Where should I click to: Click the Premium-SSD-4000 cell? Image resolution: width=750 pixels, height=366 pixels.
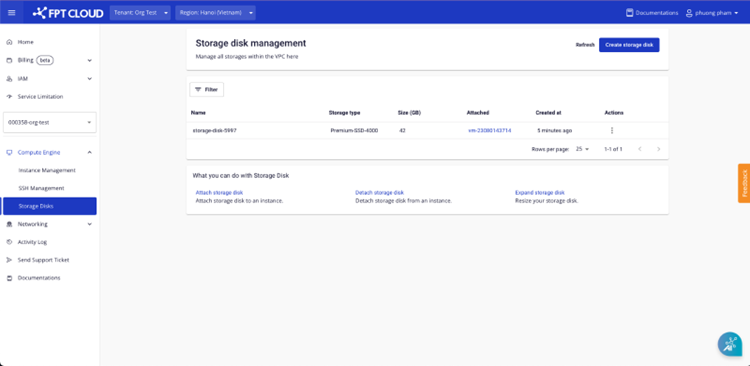(x=354, y=130)
